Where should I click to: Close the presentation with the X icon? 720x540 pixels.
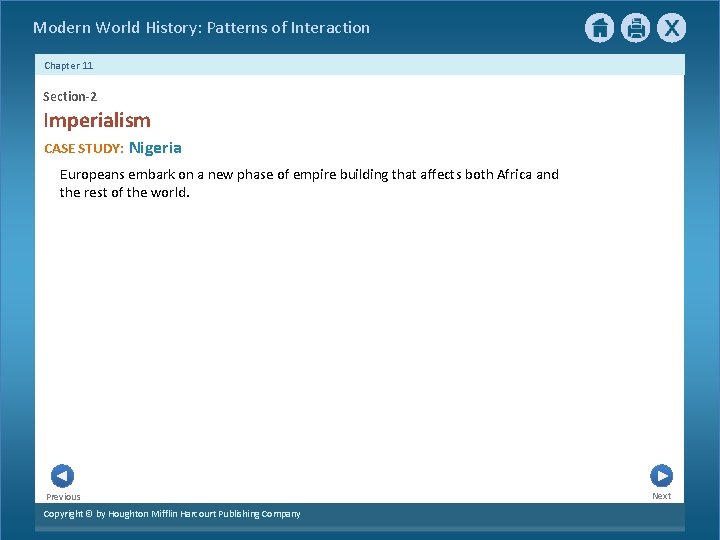pos(671,28)
